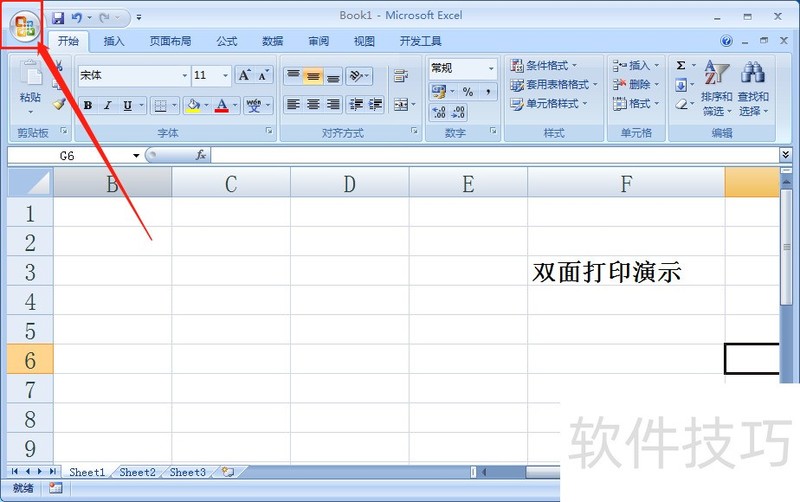This screenshot has height=502, width=800.
Task: Open the Fill down button
Action: pyautogui.click(x=681, y=85)
